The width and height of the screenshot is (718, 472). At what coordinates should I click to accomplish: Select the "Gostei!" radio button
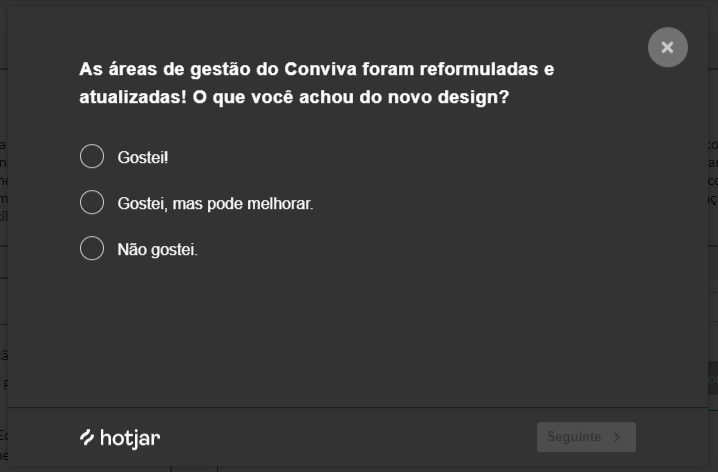pyautogui.click(x=92, y=157)
